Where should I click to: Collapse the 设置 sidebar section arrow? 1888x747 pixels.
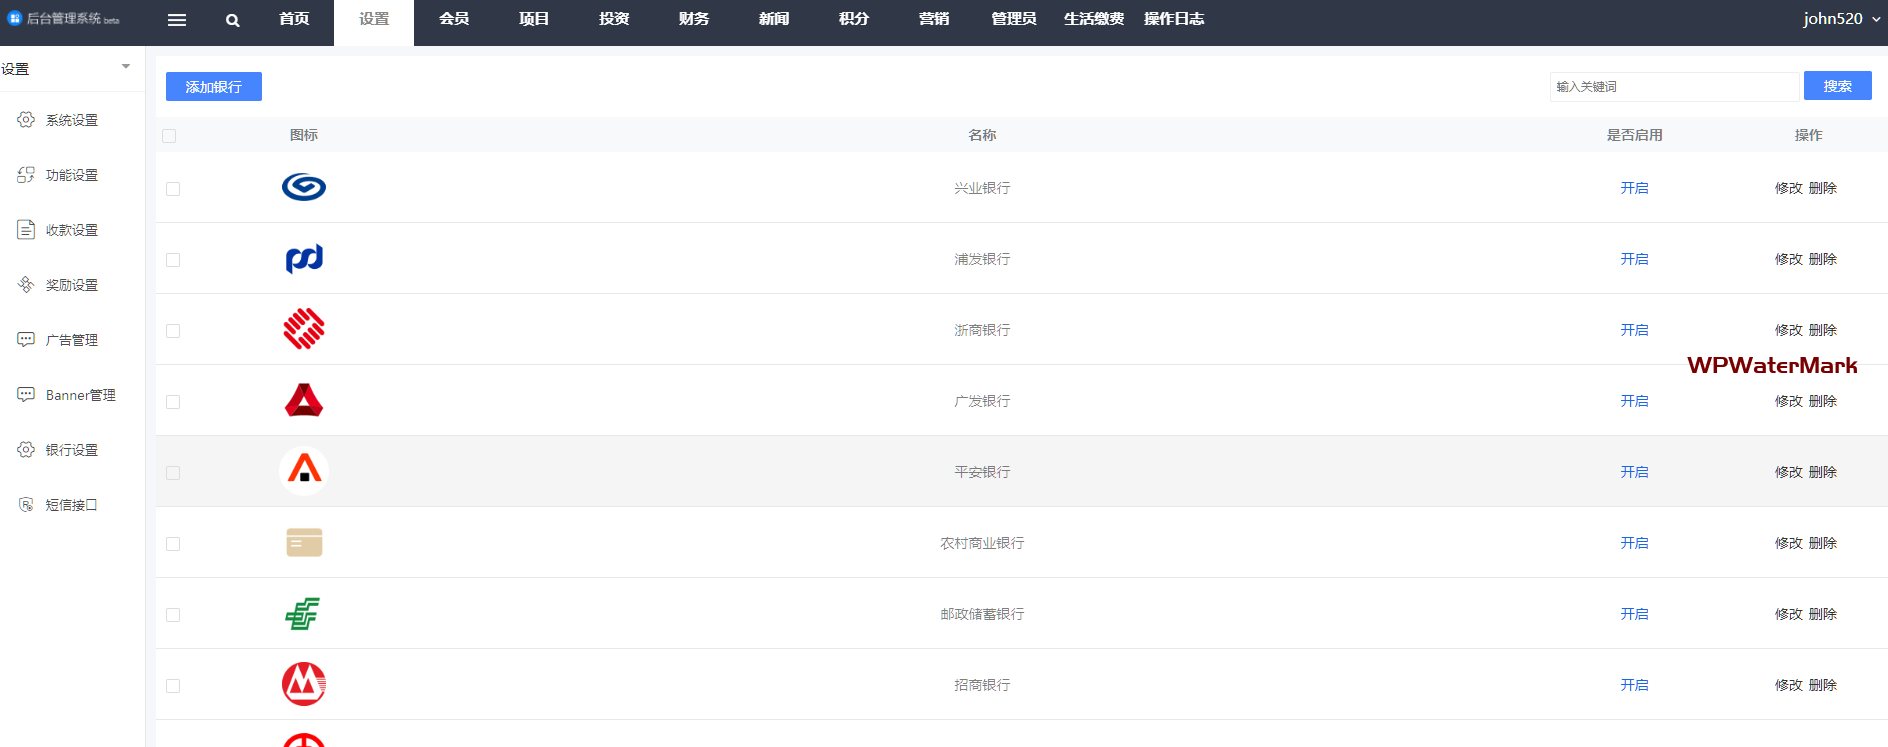point(126,67)
